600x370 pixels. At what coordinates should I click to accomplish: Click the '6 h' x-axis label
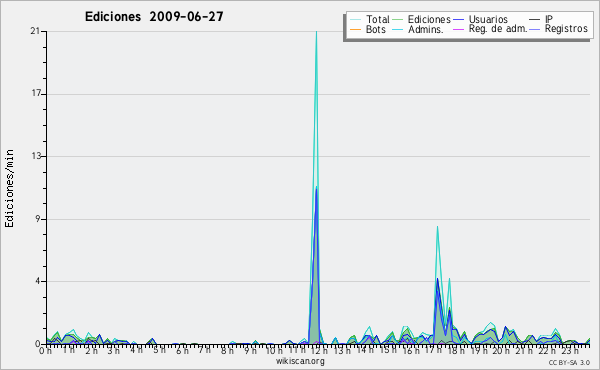(x=182, y=351)
